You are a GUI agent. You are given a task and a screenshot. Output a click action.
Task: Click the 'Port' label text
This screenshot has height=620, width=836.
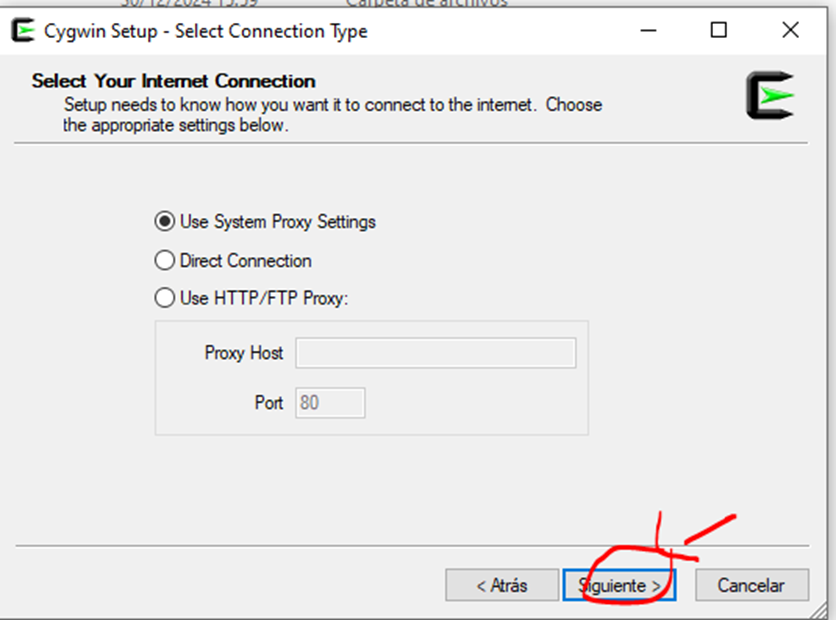[269, 404]
